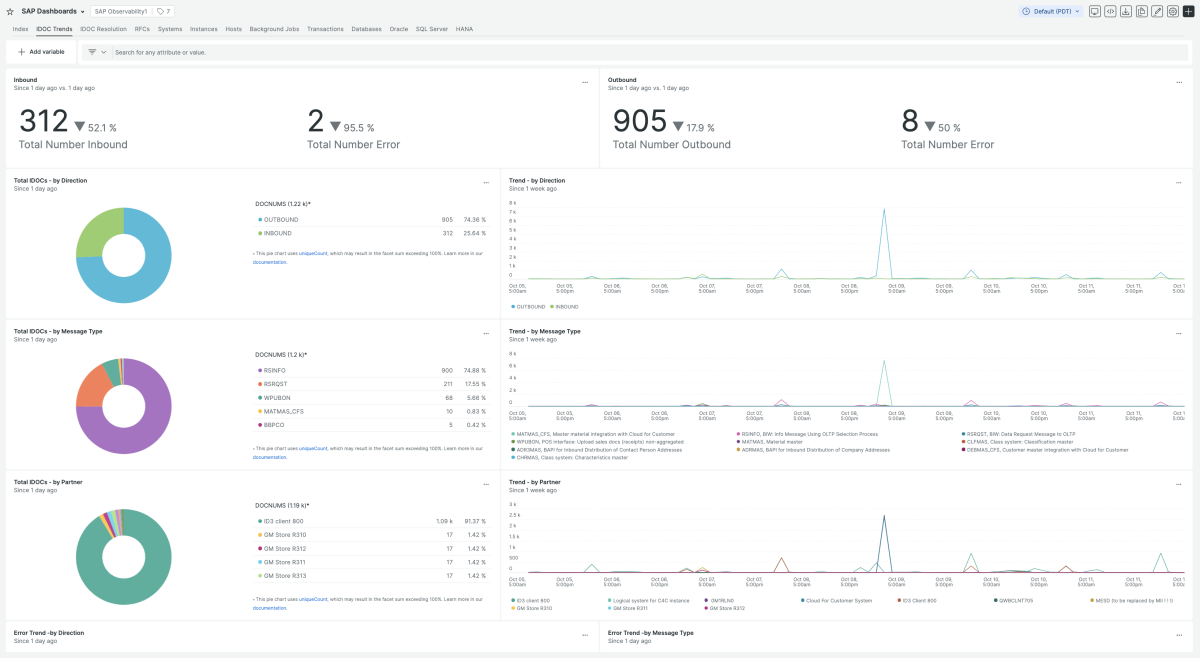Click the Add variable button
1200x658 pixels.
[41, 52]
